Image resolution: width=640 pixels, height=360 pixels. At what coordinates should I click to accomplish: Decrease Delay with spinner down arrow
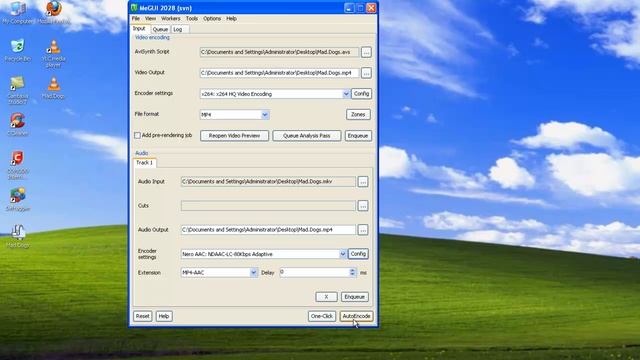click(353, 274)
